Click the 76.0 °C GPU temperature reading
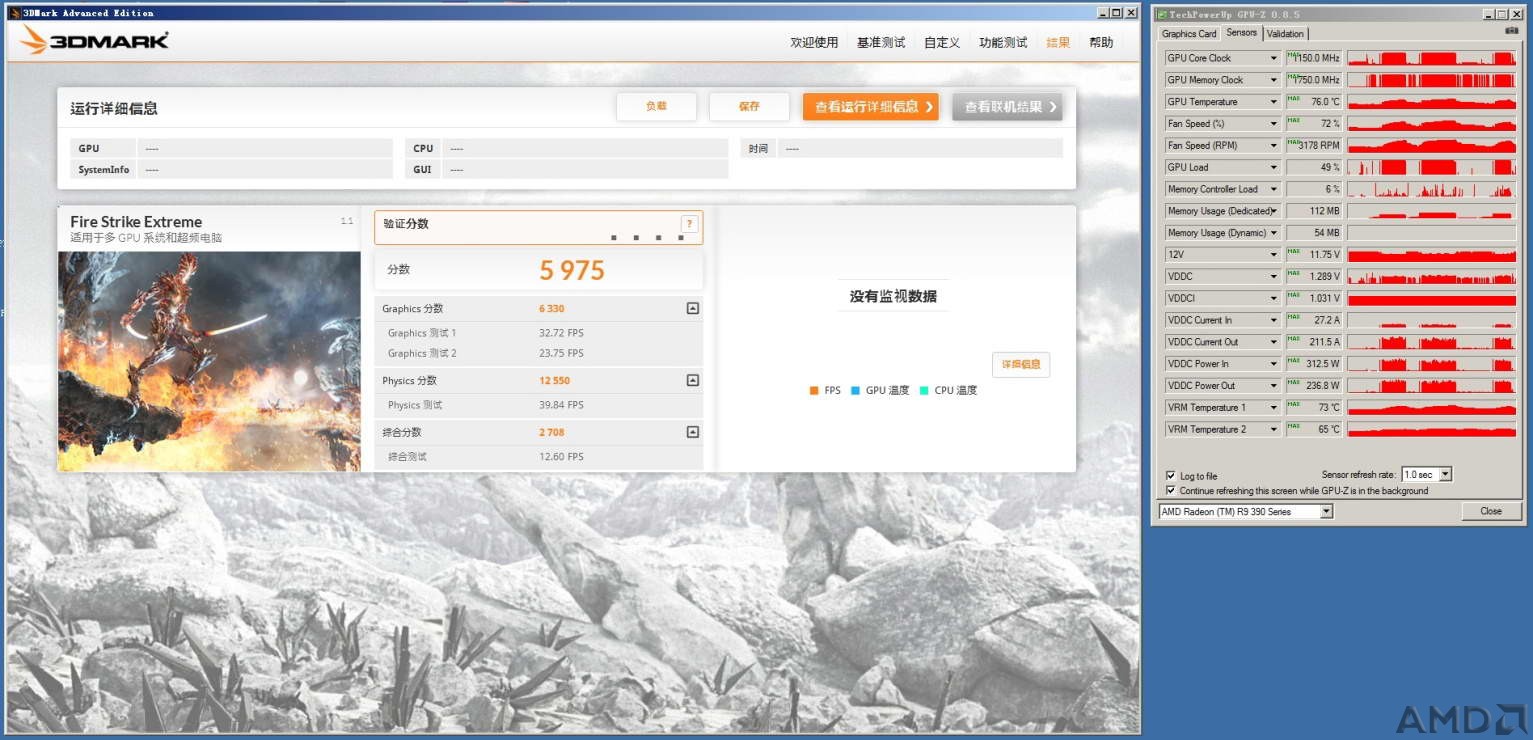Viewport: 1533px width, 740px height. (1313, 102)
